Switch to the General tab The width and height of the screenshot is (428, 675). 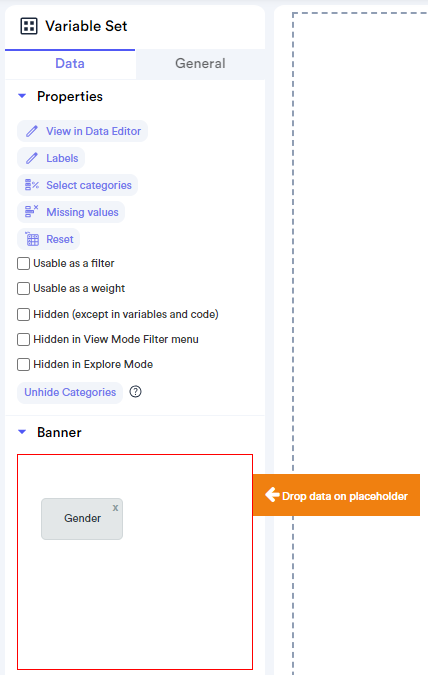tap(200, 64)
